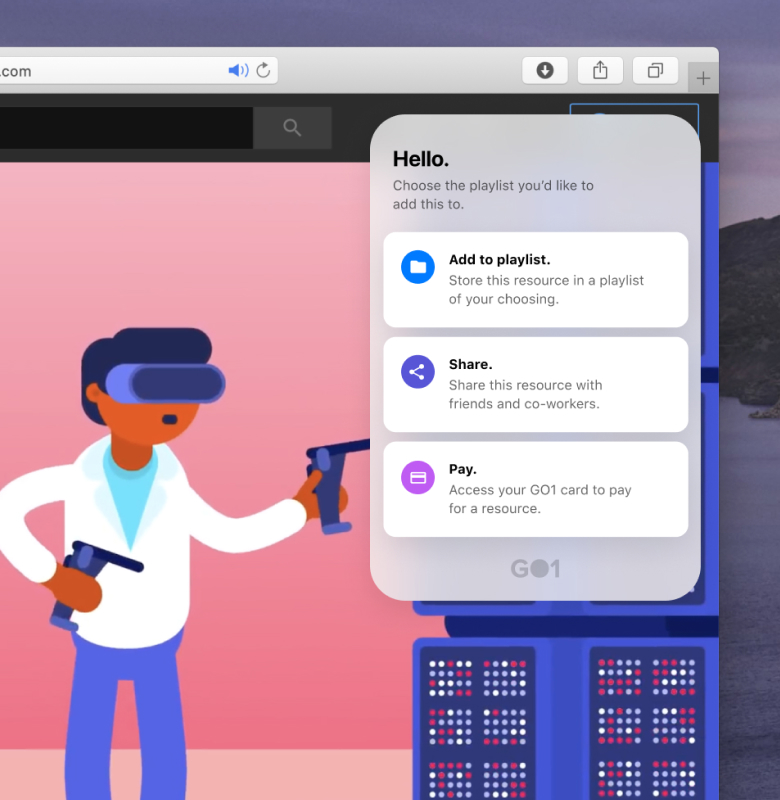This screenshot has height=800, width=780.
Task: Reload the page with the refresh icon
Action: [x=263, y=70]
